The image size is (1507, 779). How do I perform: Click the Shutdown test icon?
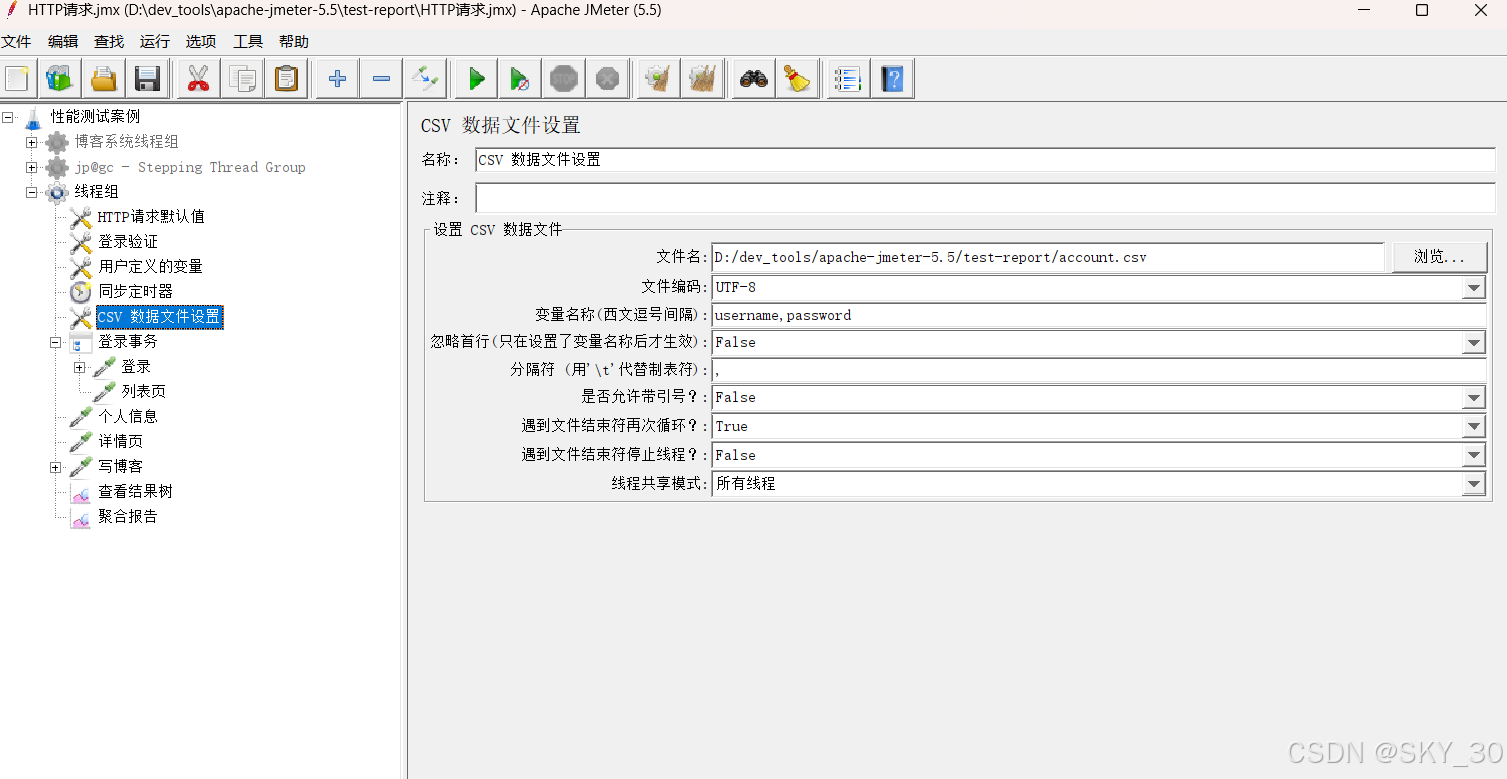608,78
